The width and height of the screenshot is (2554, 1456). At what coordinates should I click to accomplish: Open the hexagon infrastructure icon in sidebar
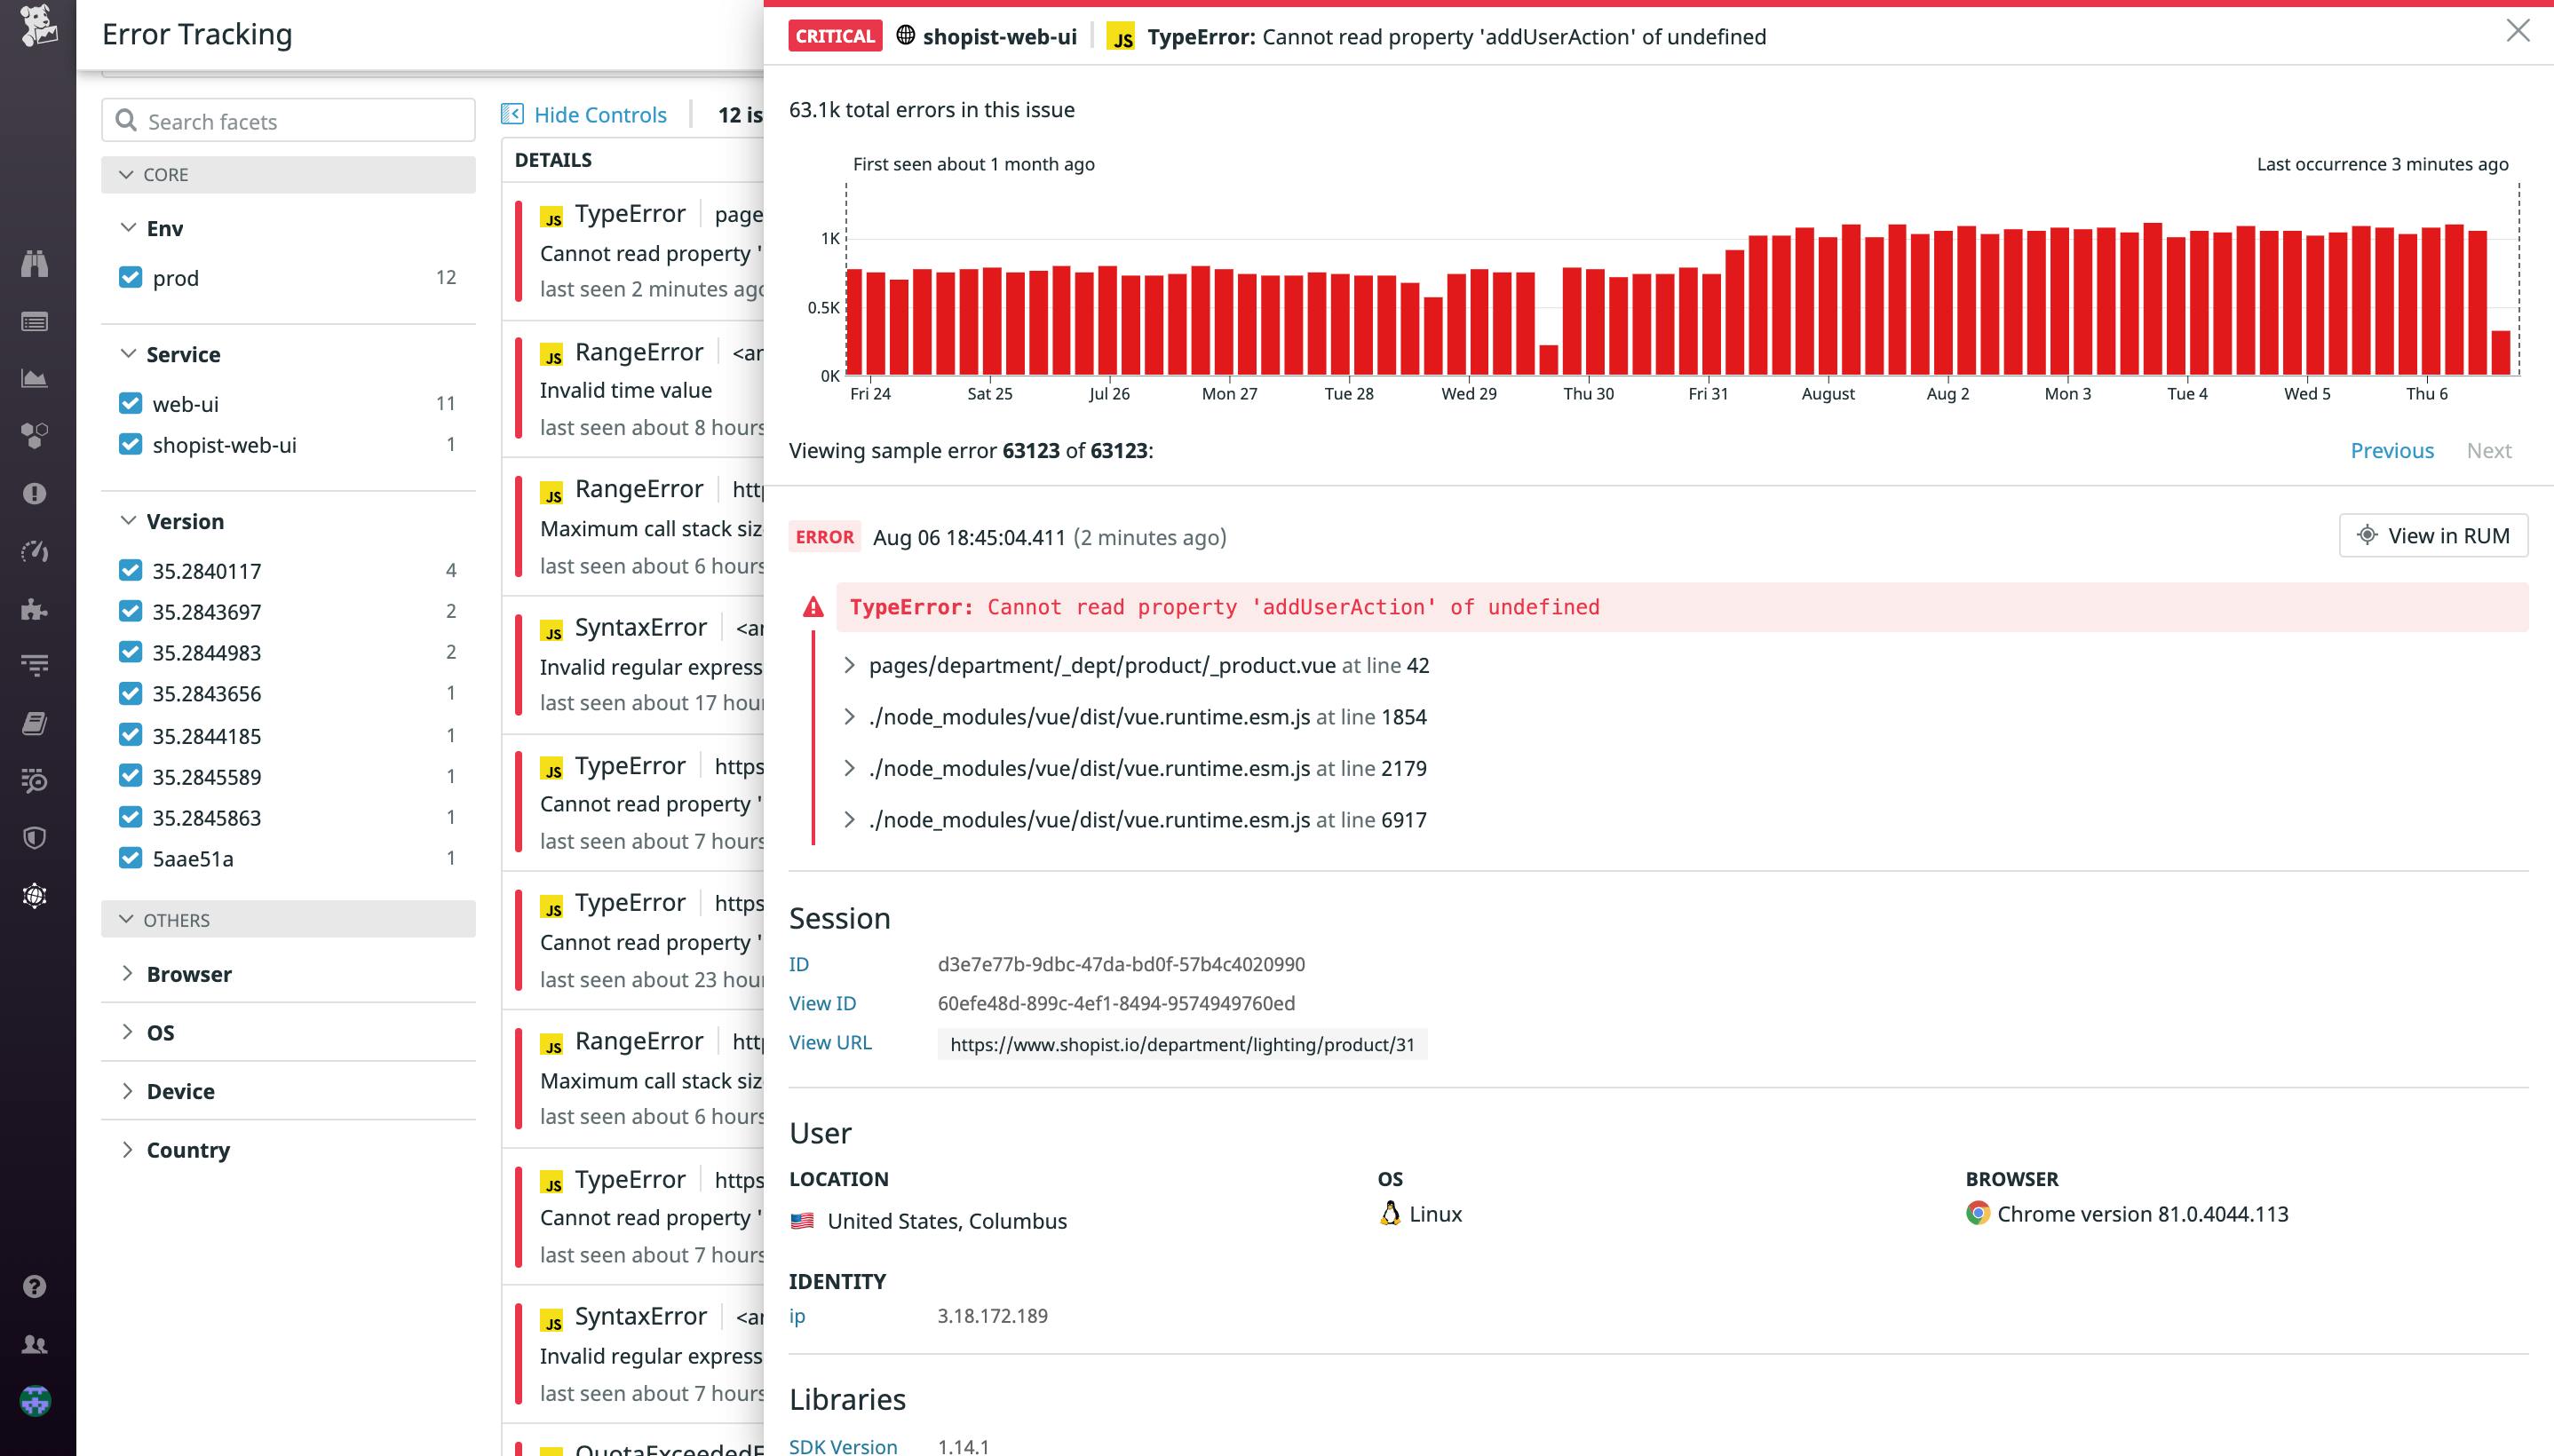pyautogui.click(x=35, y=436)
